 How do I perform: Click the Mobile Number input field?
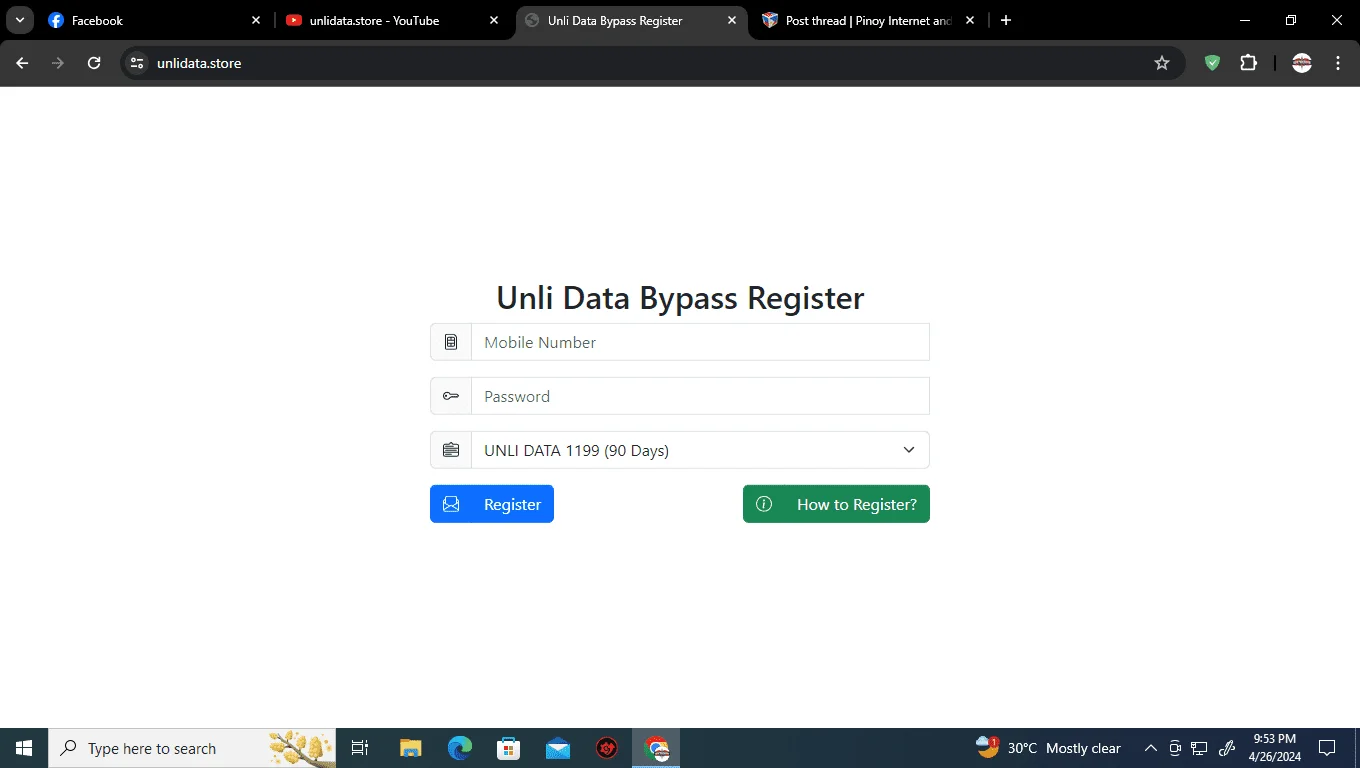[x=700, y=342]
